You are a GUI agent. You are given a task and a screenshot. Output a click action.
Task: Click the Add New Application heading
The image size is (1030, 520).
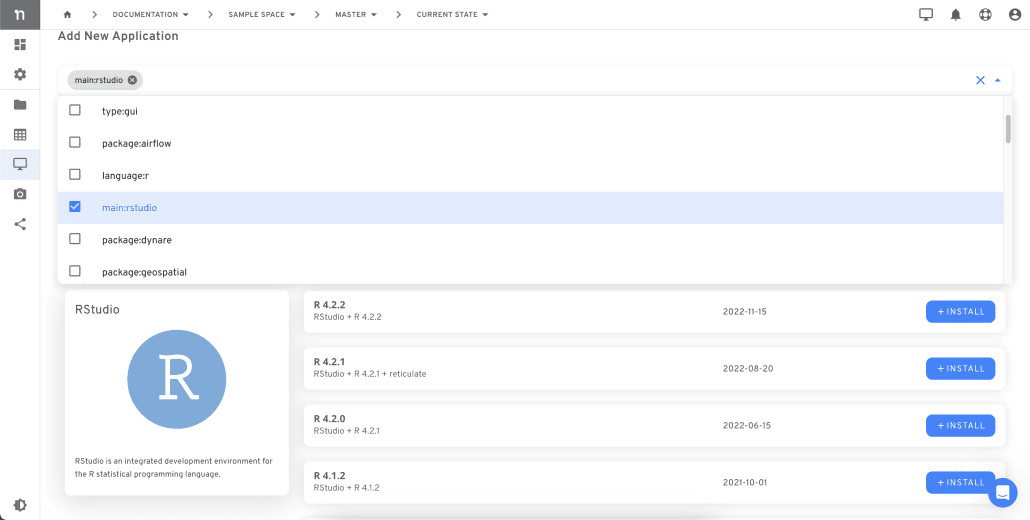tap(118, 36)
